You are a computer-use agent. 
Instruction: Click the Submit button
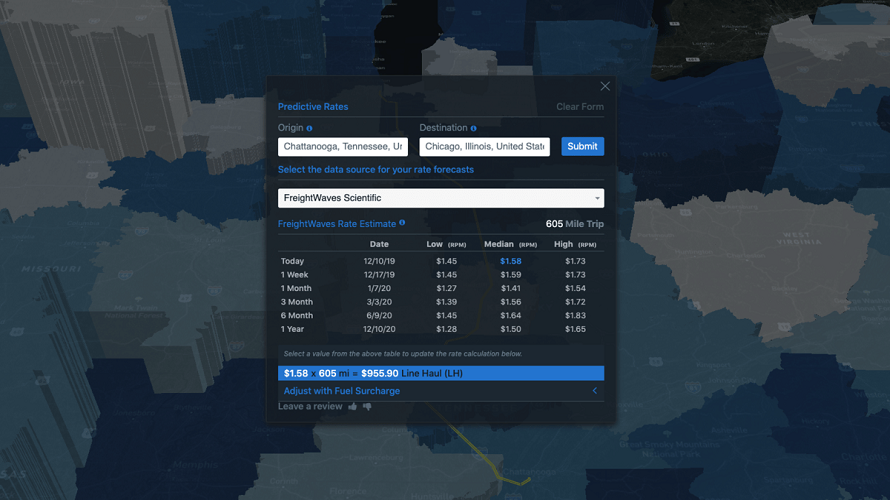coord(582,146)
